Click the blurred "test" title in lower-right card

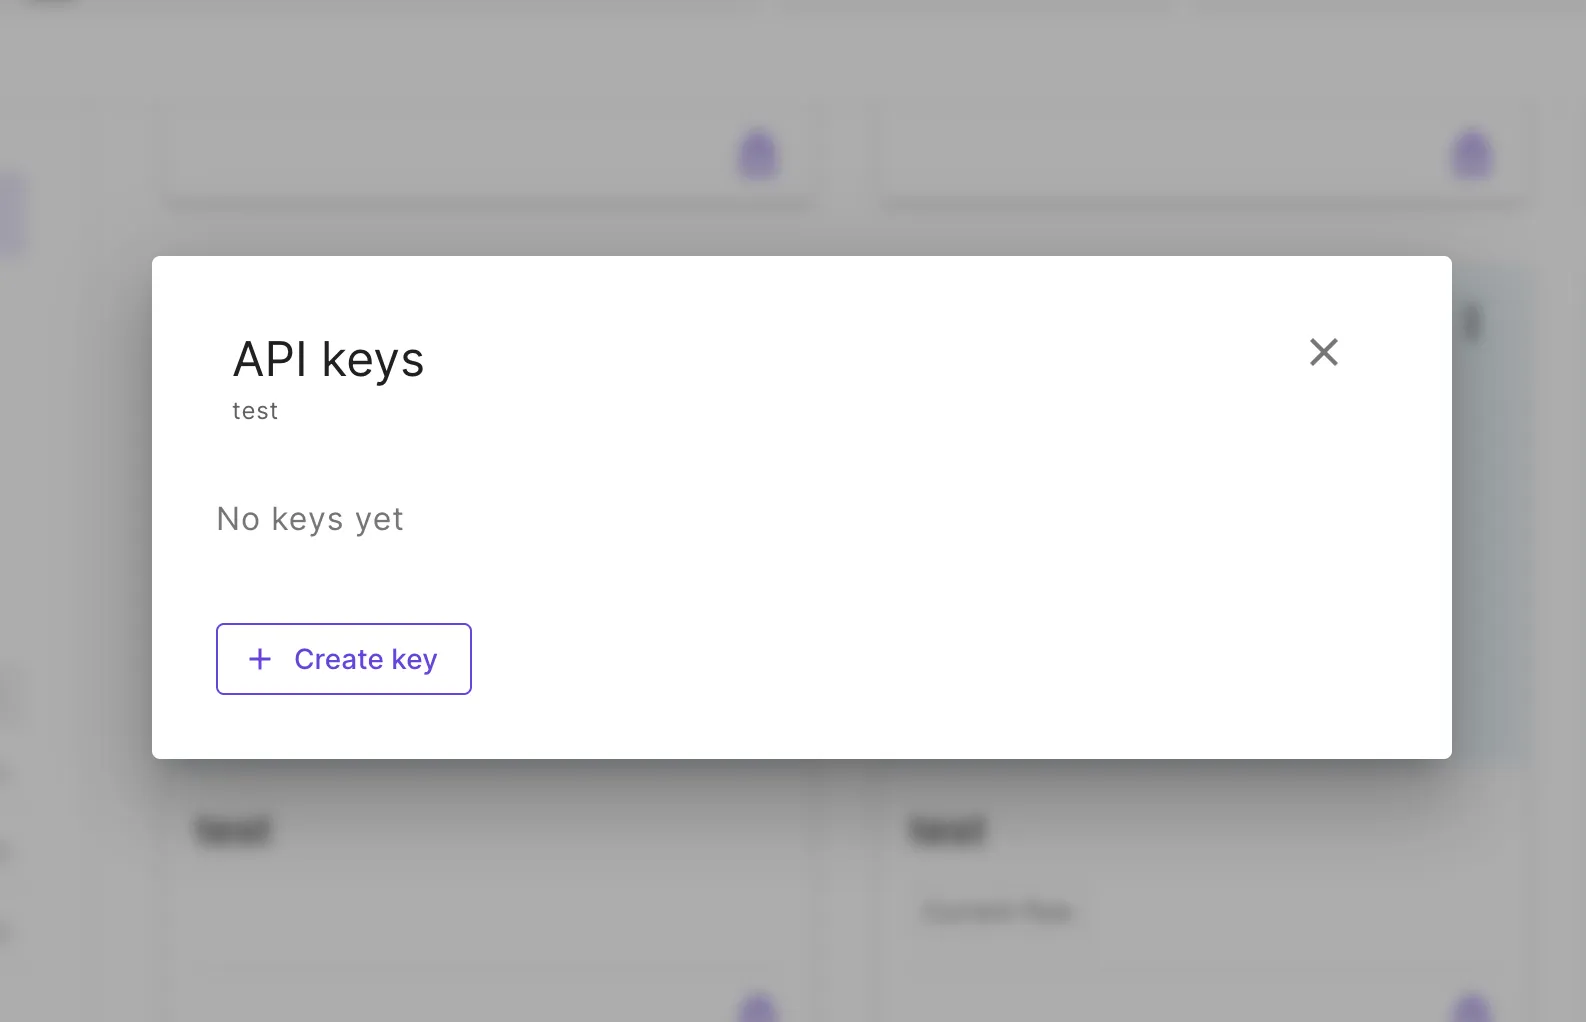pyautogui.click(x=947, y=830)
